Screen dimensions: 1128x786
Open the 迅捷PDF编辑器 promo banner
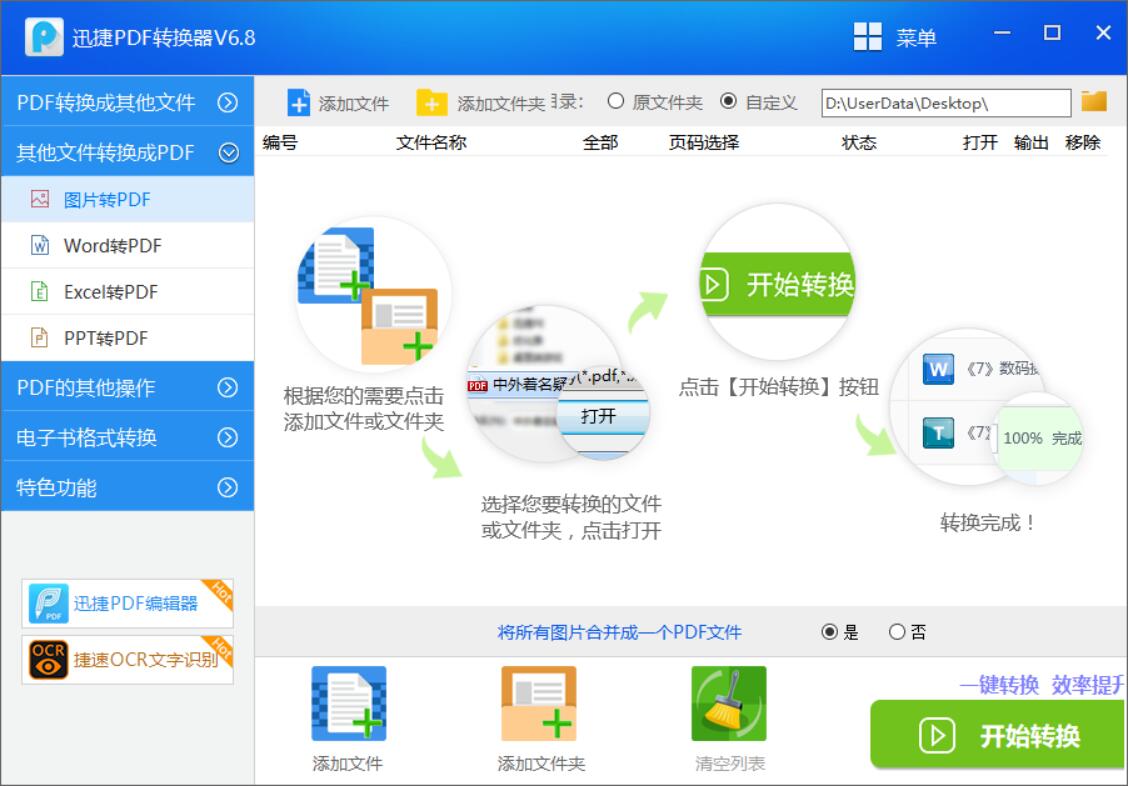point(127,603)
